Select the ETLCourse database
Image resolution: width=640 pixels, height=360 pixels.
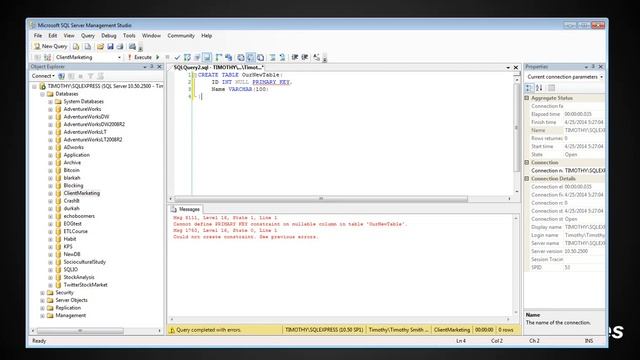point(76,231)
